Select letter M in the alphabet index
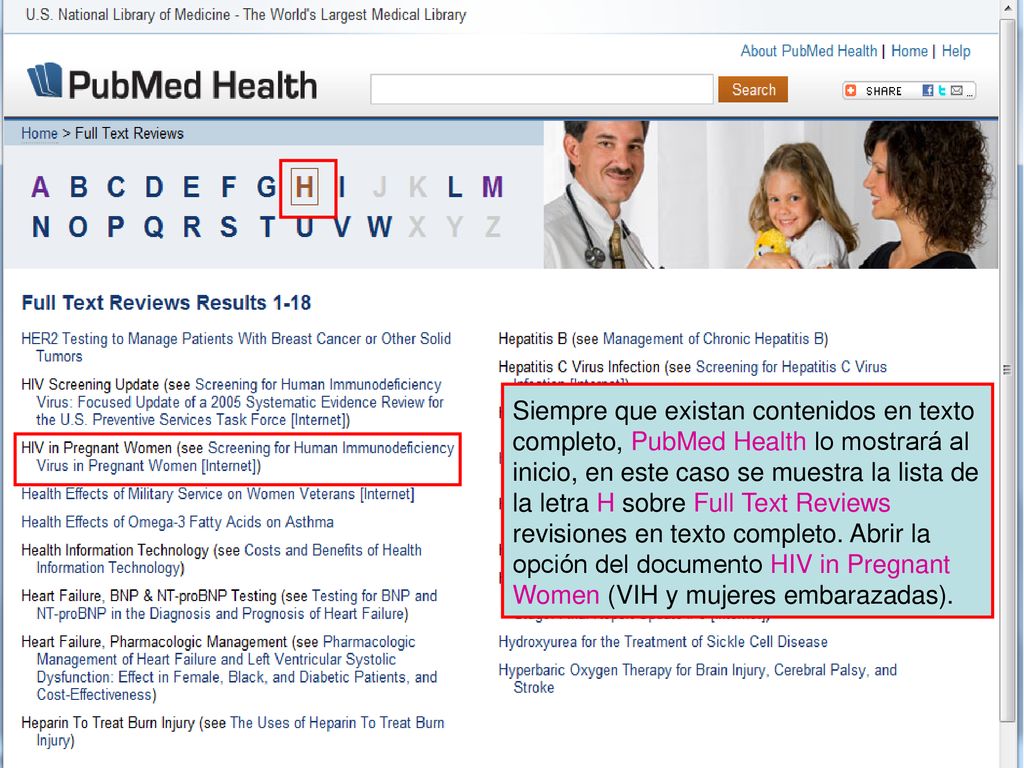 pyautogui.click(x=492, y=187)
